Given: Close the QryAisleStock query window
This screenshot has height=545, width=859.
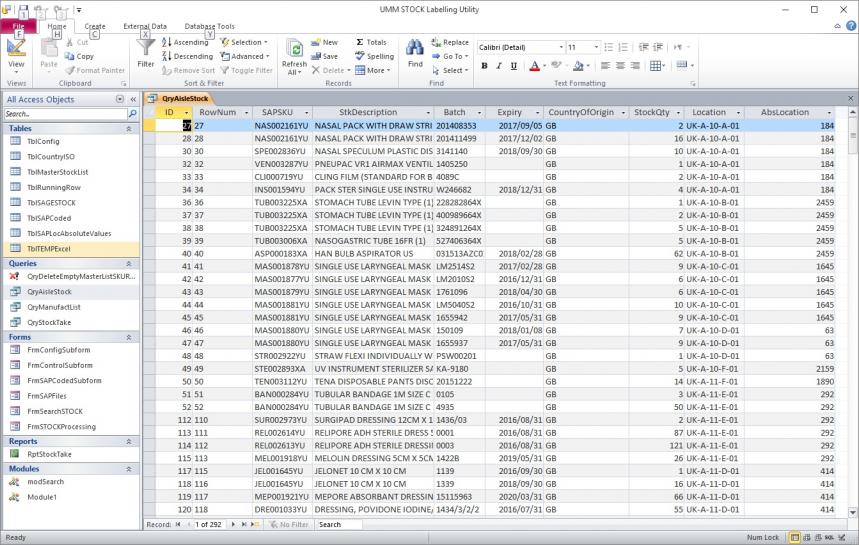Looking at the screenshot, I should [x=850, y=99].
